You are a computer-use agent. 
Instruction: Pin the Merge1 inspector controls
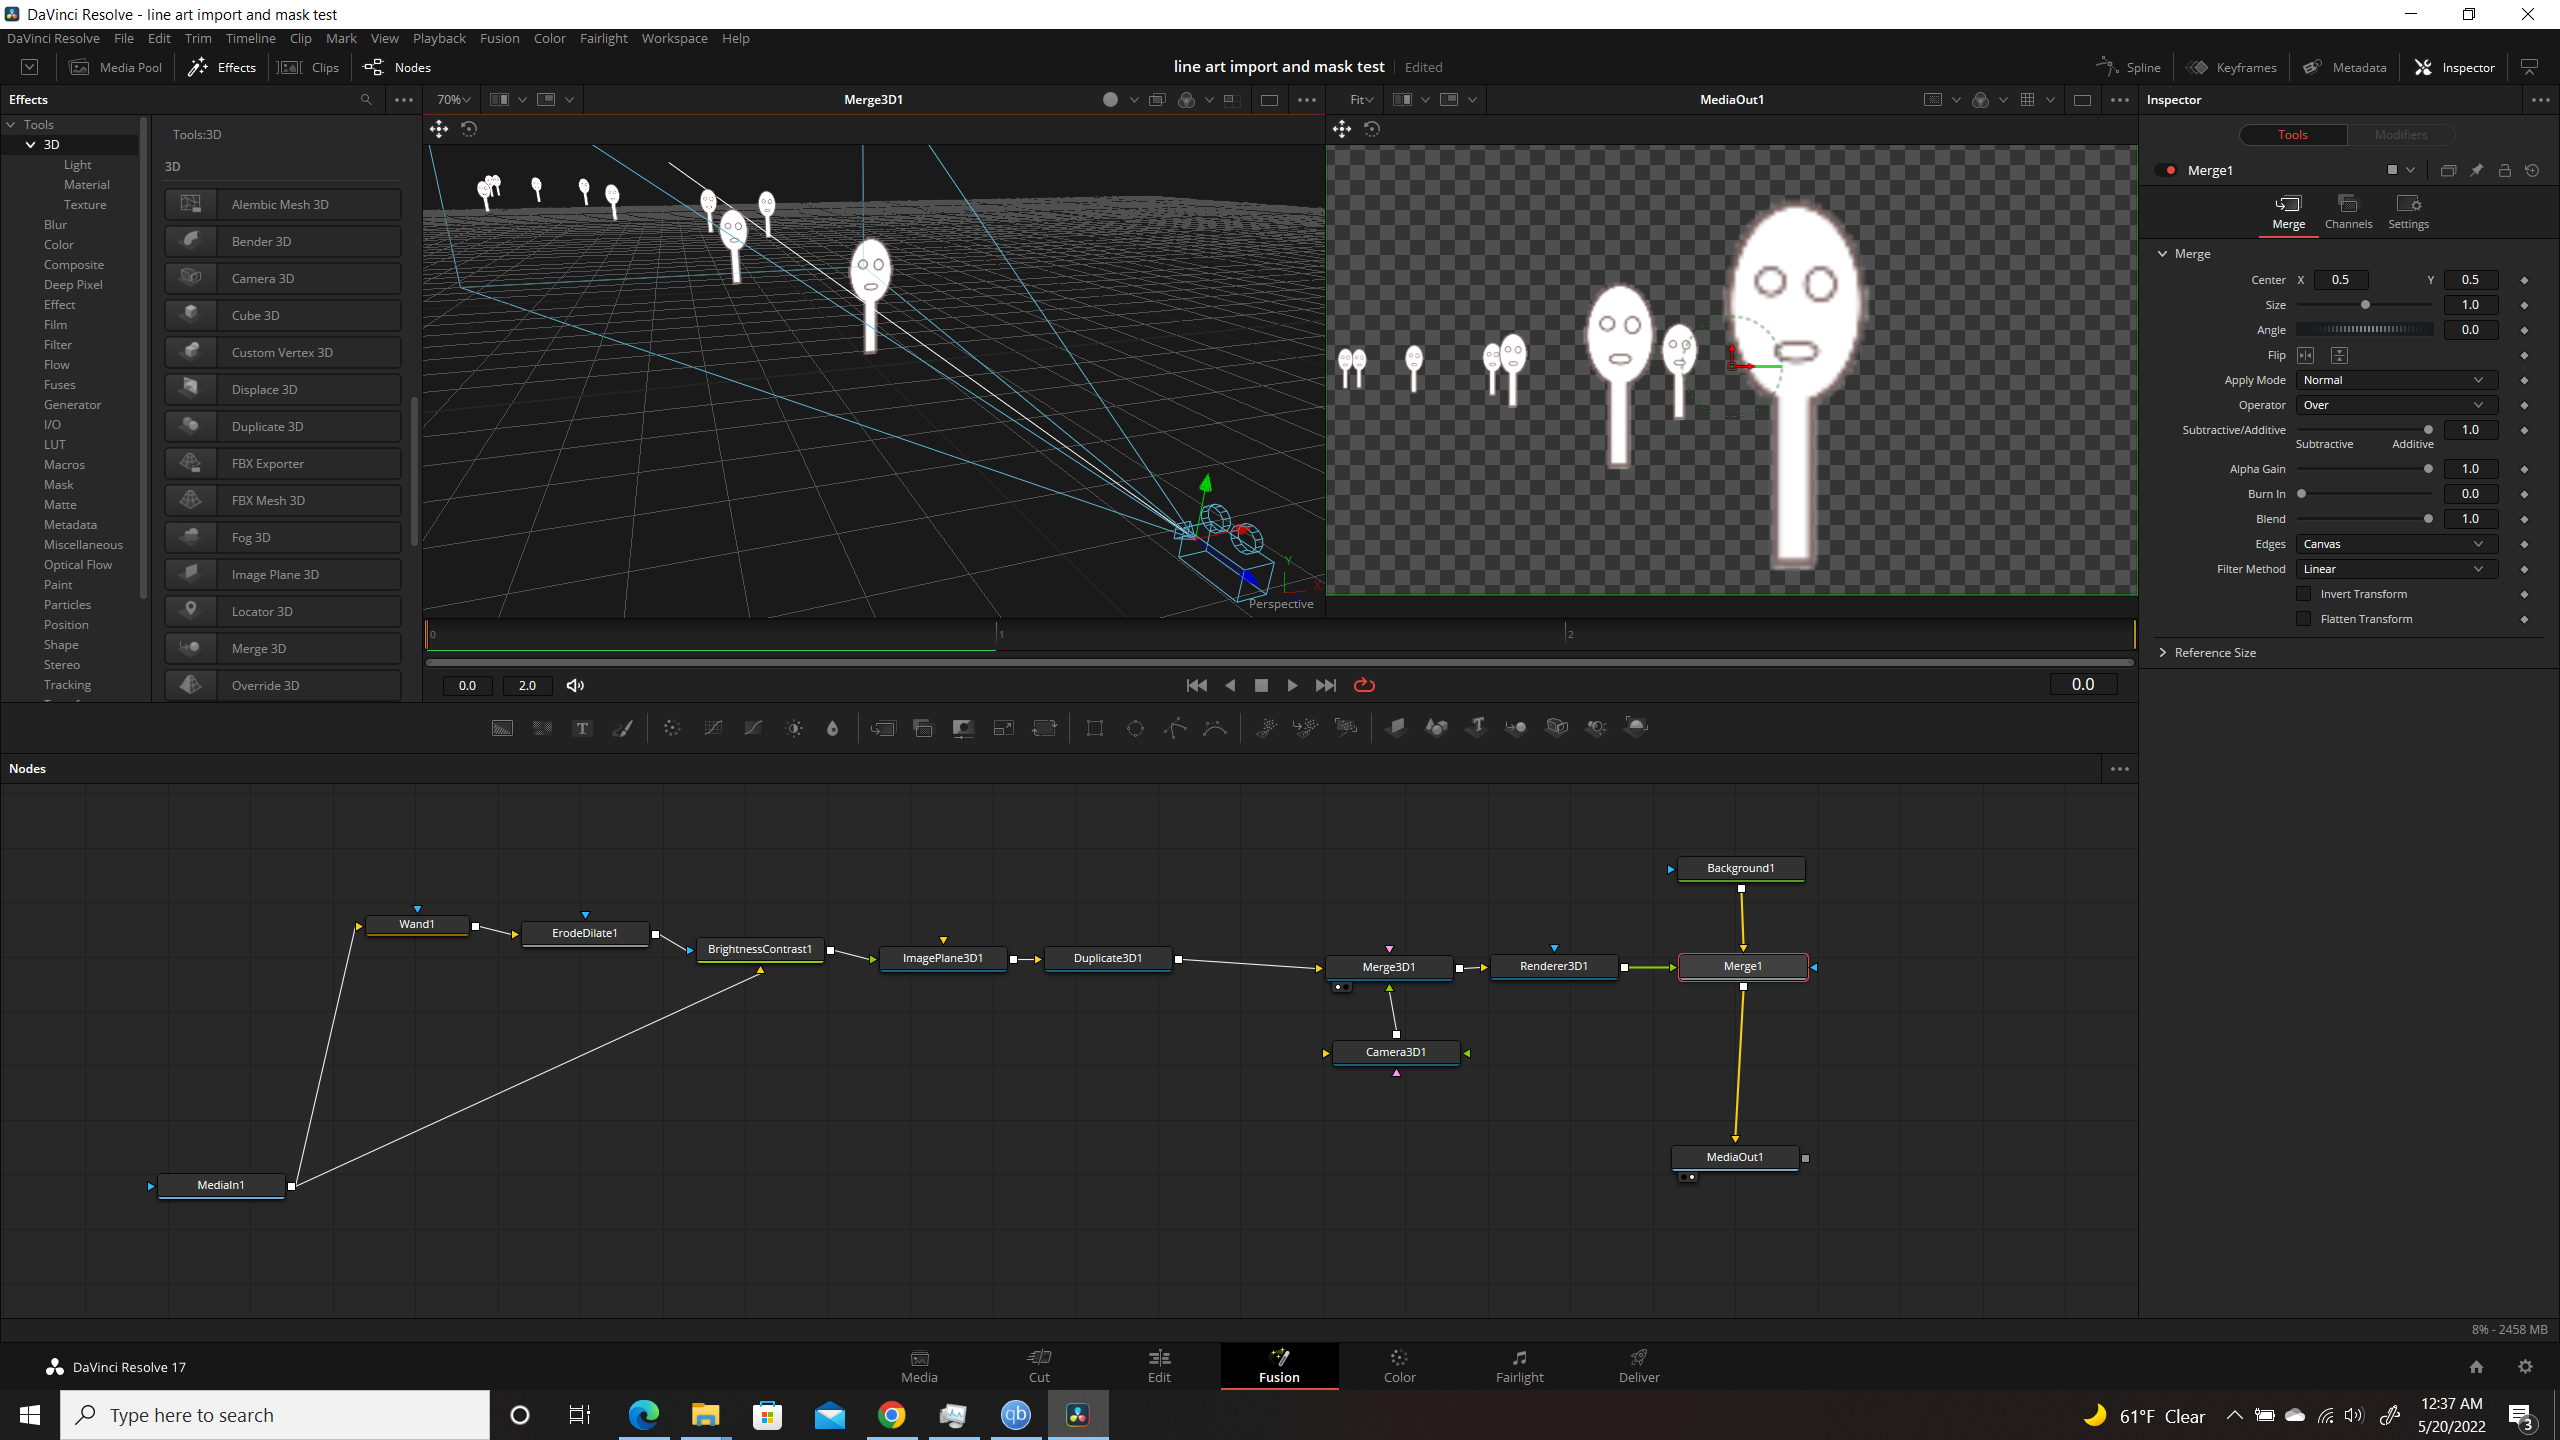(x=2476, y=171)
